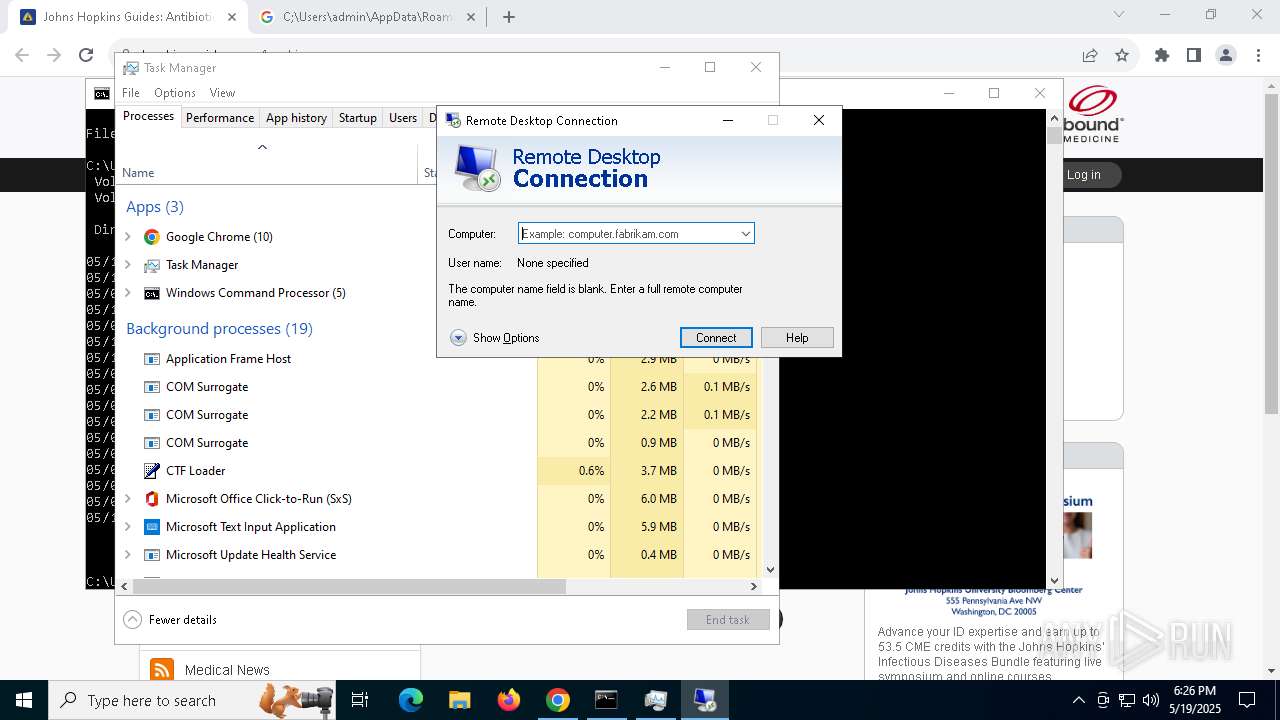The width and height of the screenshot is (1280, 720).
Task: Click the CTF Loader process icon
Action: (x=152, y=471)
